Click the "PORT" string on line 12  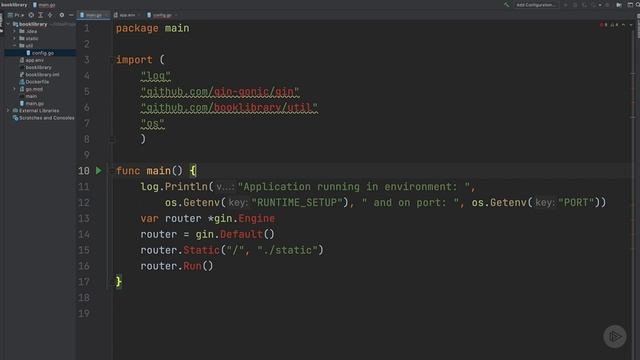coord(576,202)
